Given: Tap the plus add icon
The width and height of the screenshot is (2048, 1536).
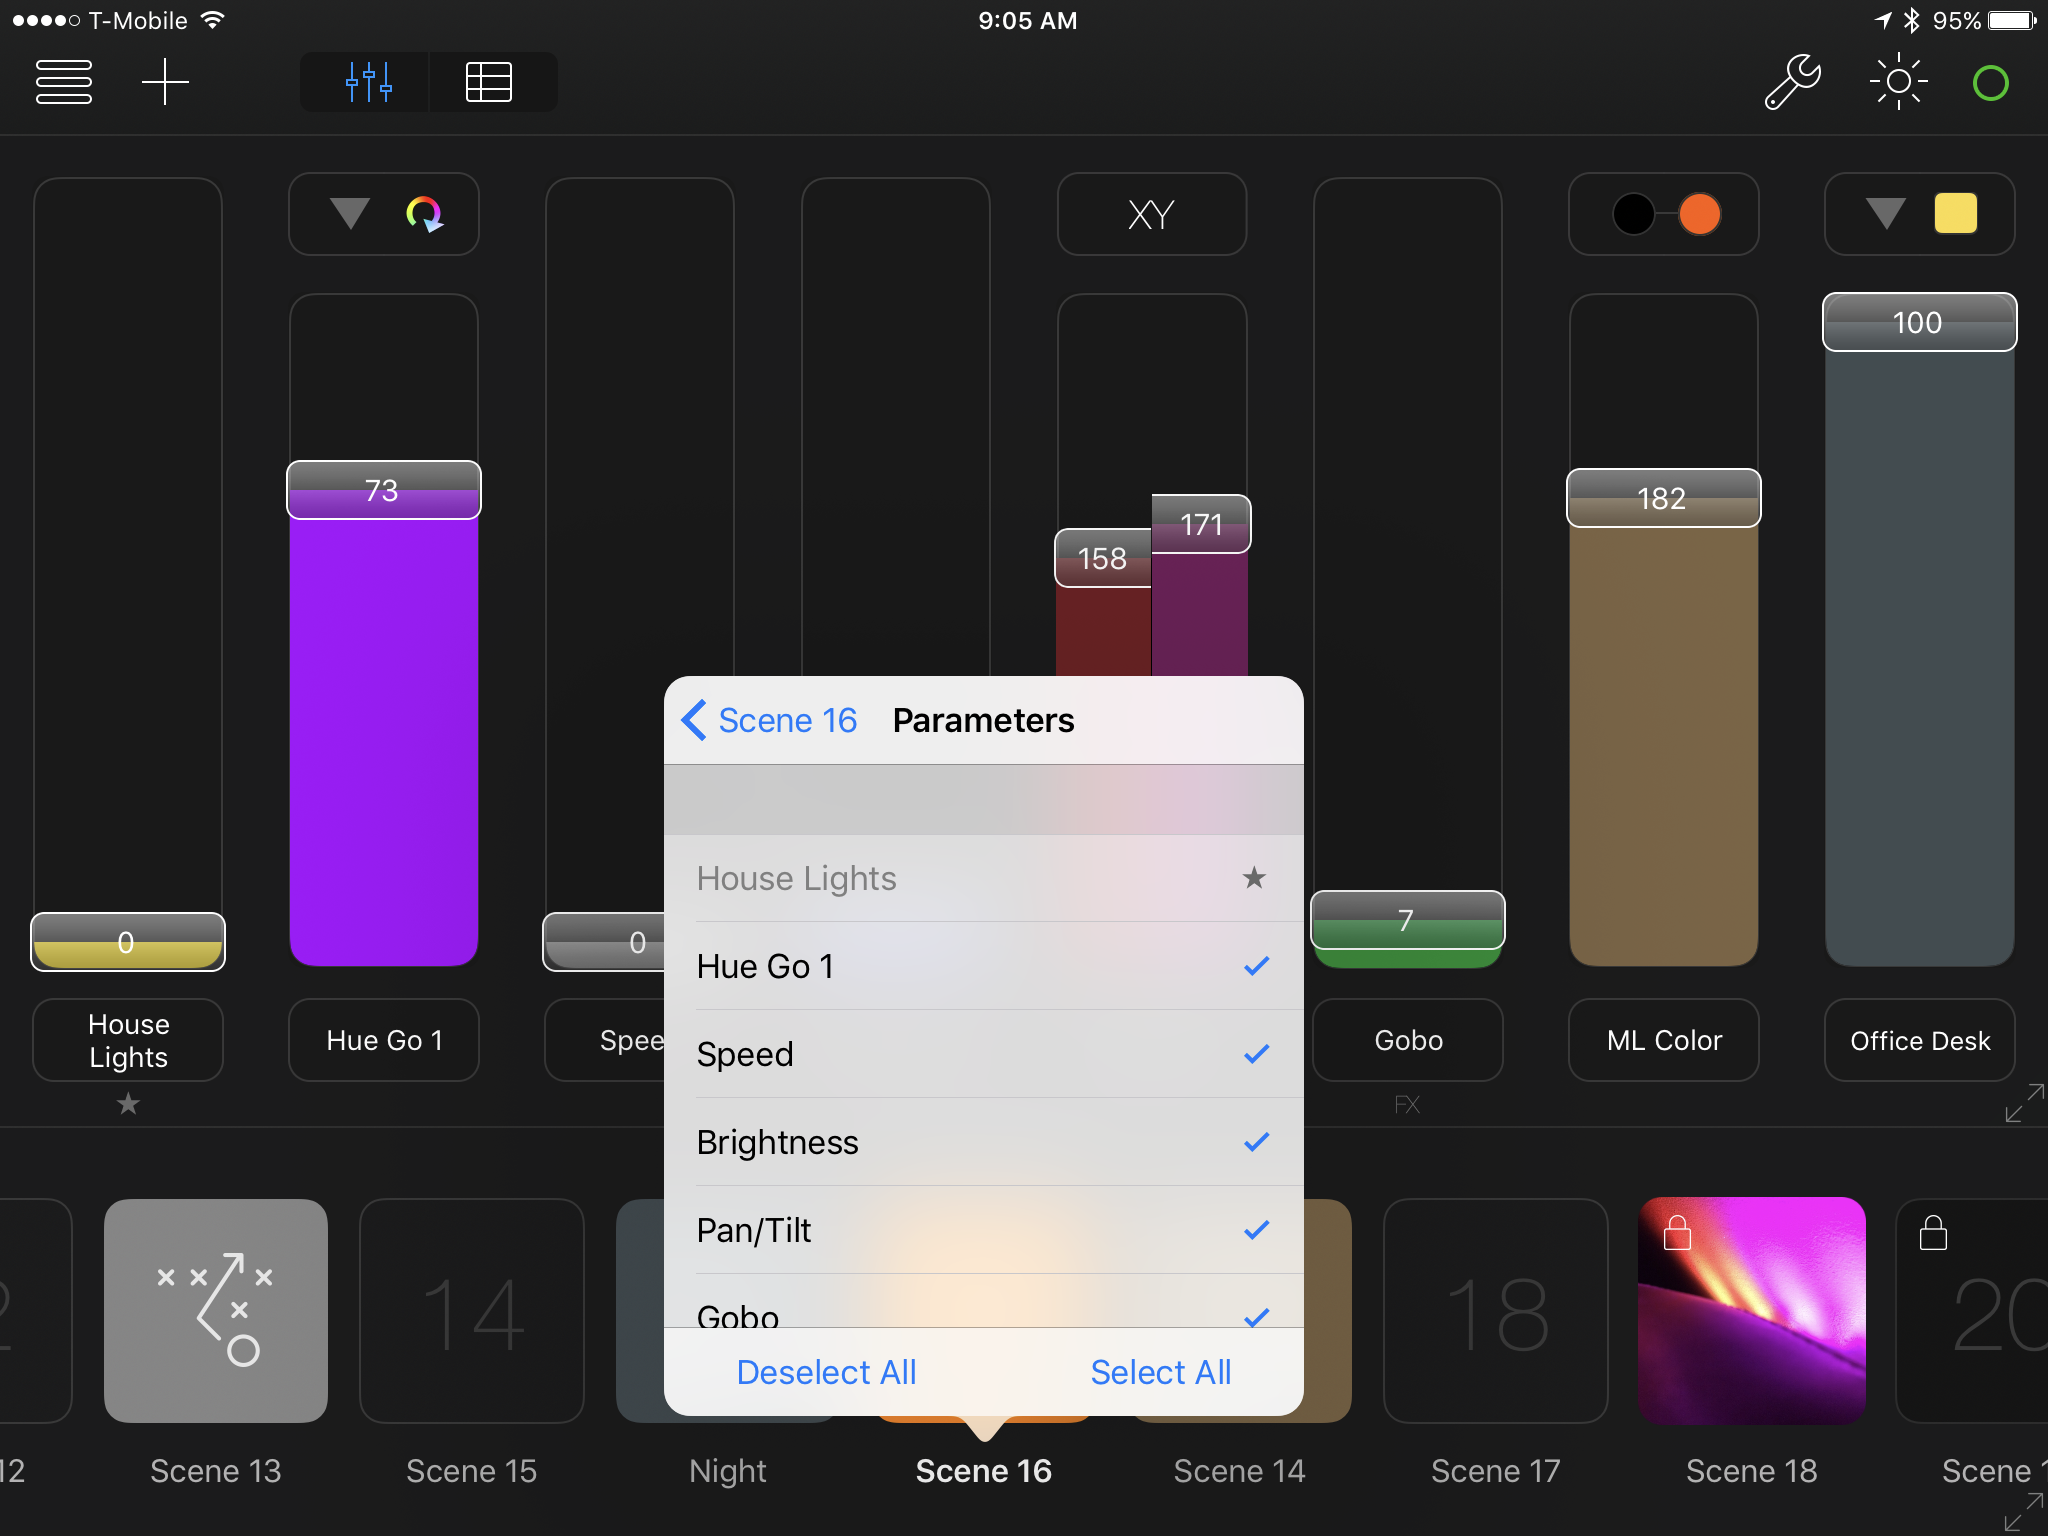Looking at the screenshot, I should pos(165,82).
